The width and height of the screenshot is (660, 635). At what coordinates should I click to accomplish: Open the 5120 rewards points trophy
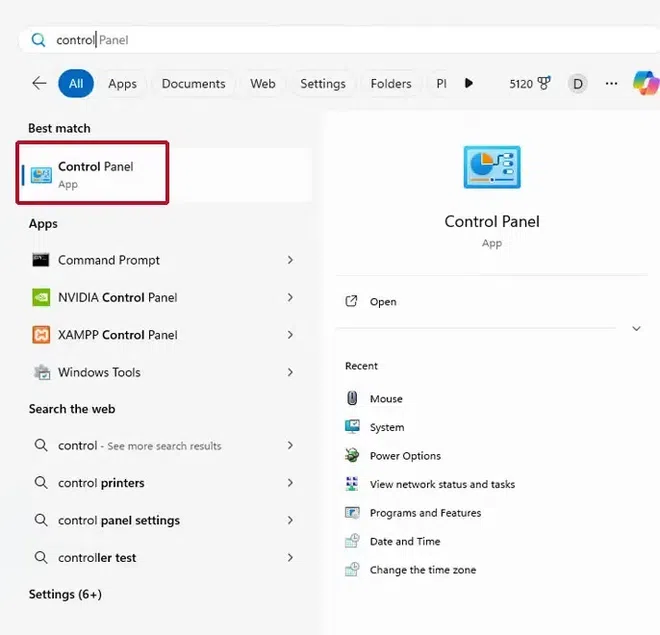click(530, 83)
